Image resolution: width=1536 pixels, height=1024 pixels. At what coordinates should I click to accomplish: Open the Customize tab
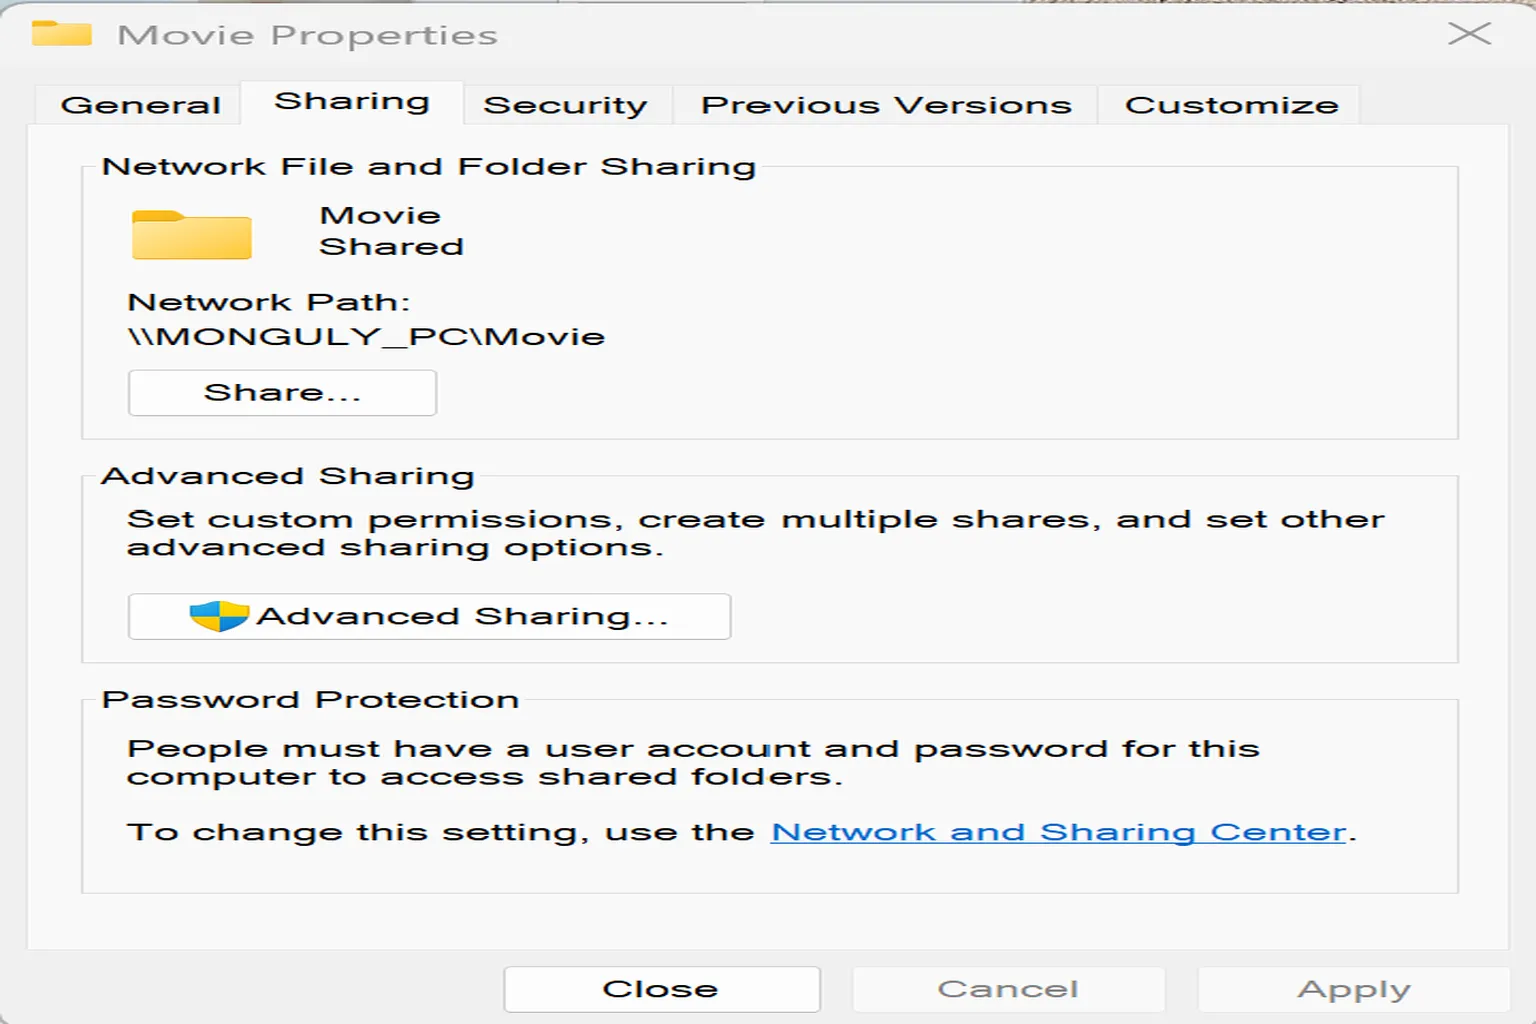(1231, 105)
